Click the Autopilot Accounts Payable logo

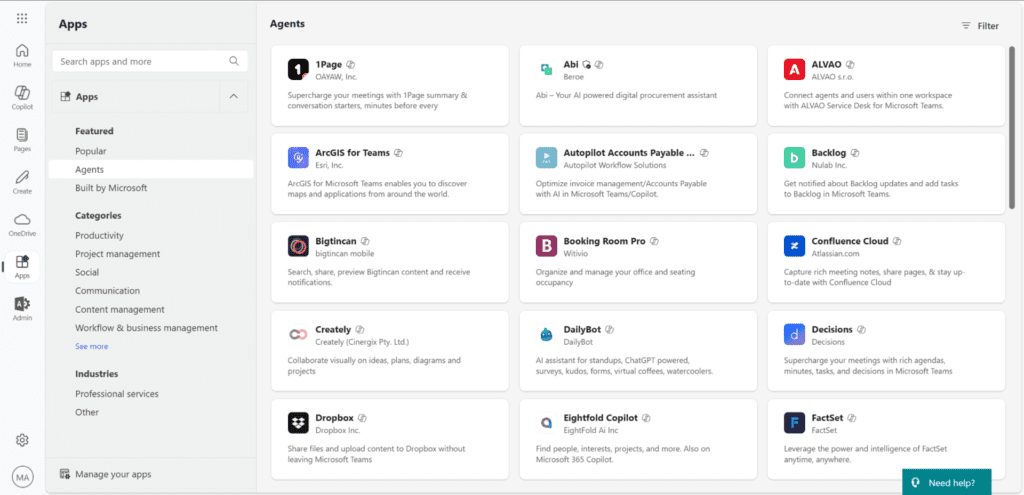coord(546,157)
